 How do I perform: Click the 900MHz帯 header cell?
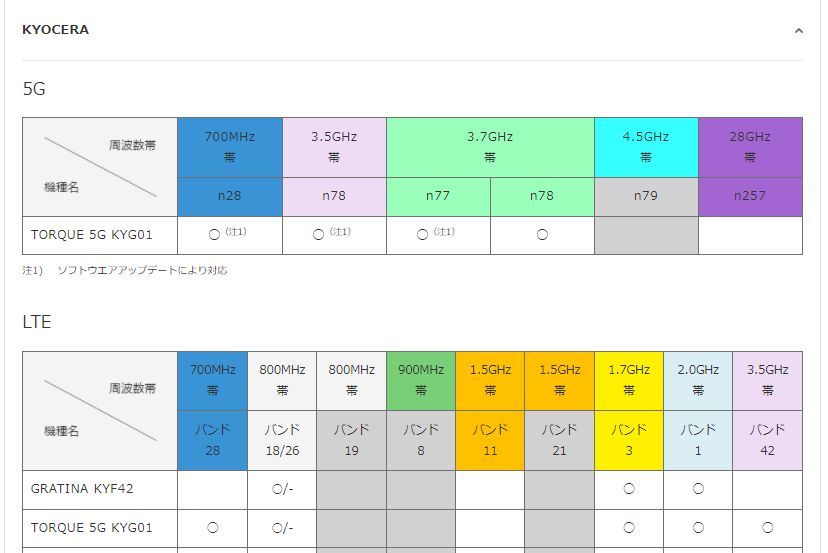pos(421,381)
